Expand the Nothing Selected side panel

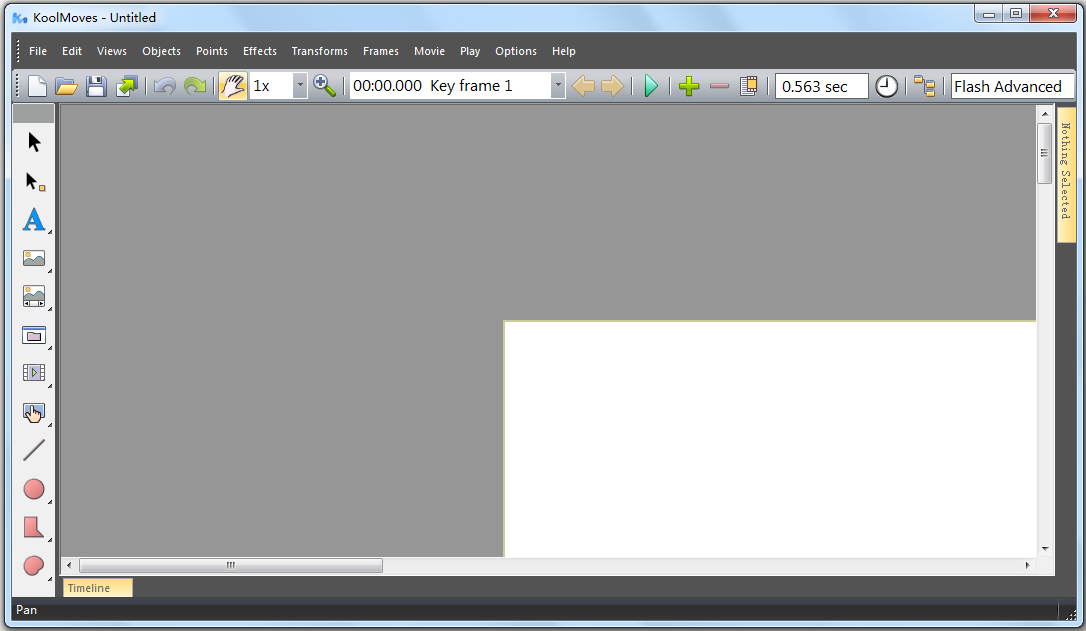coord(1066,173)
